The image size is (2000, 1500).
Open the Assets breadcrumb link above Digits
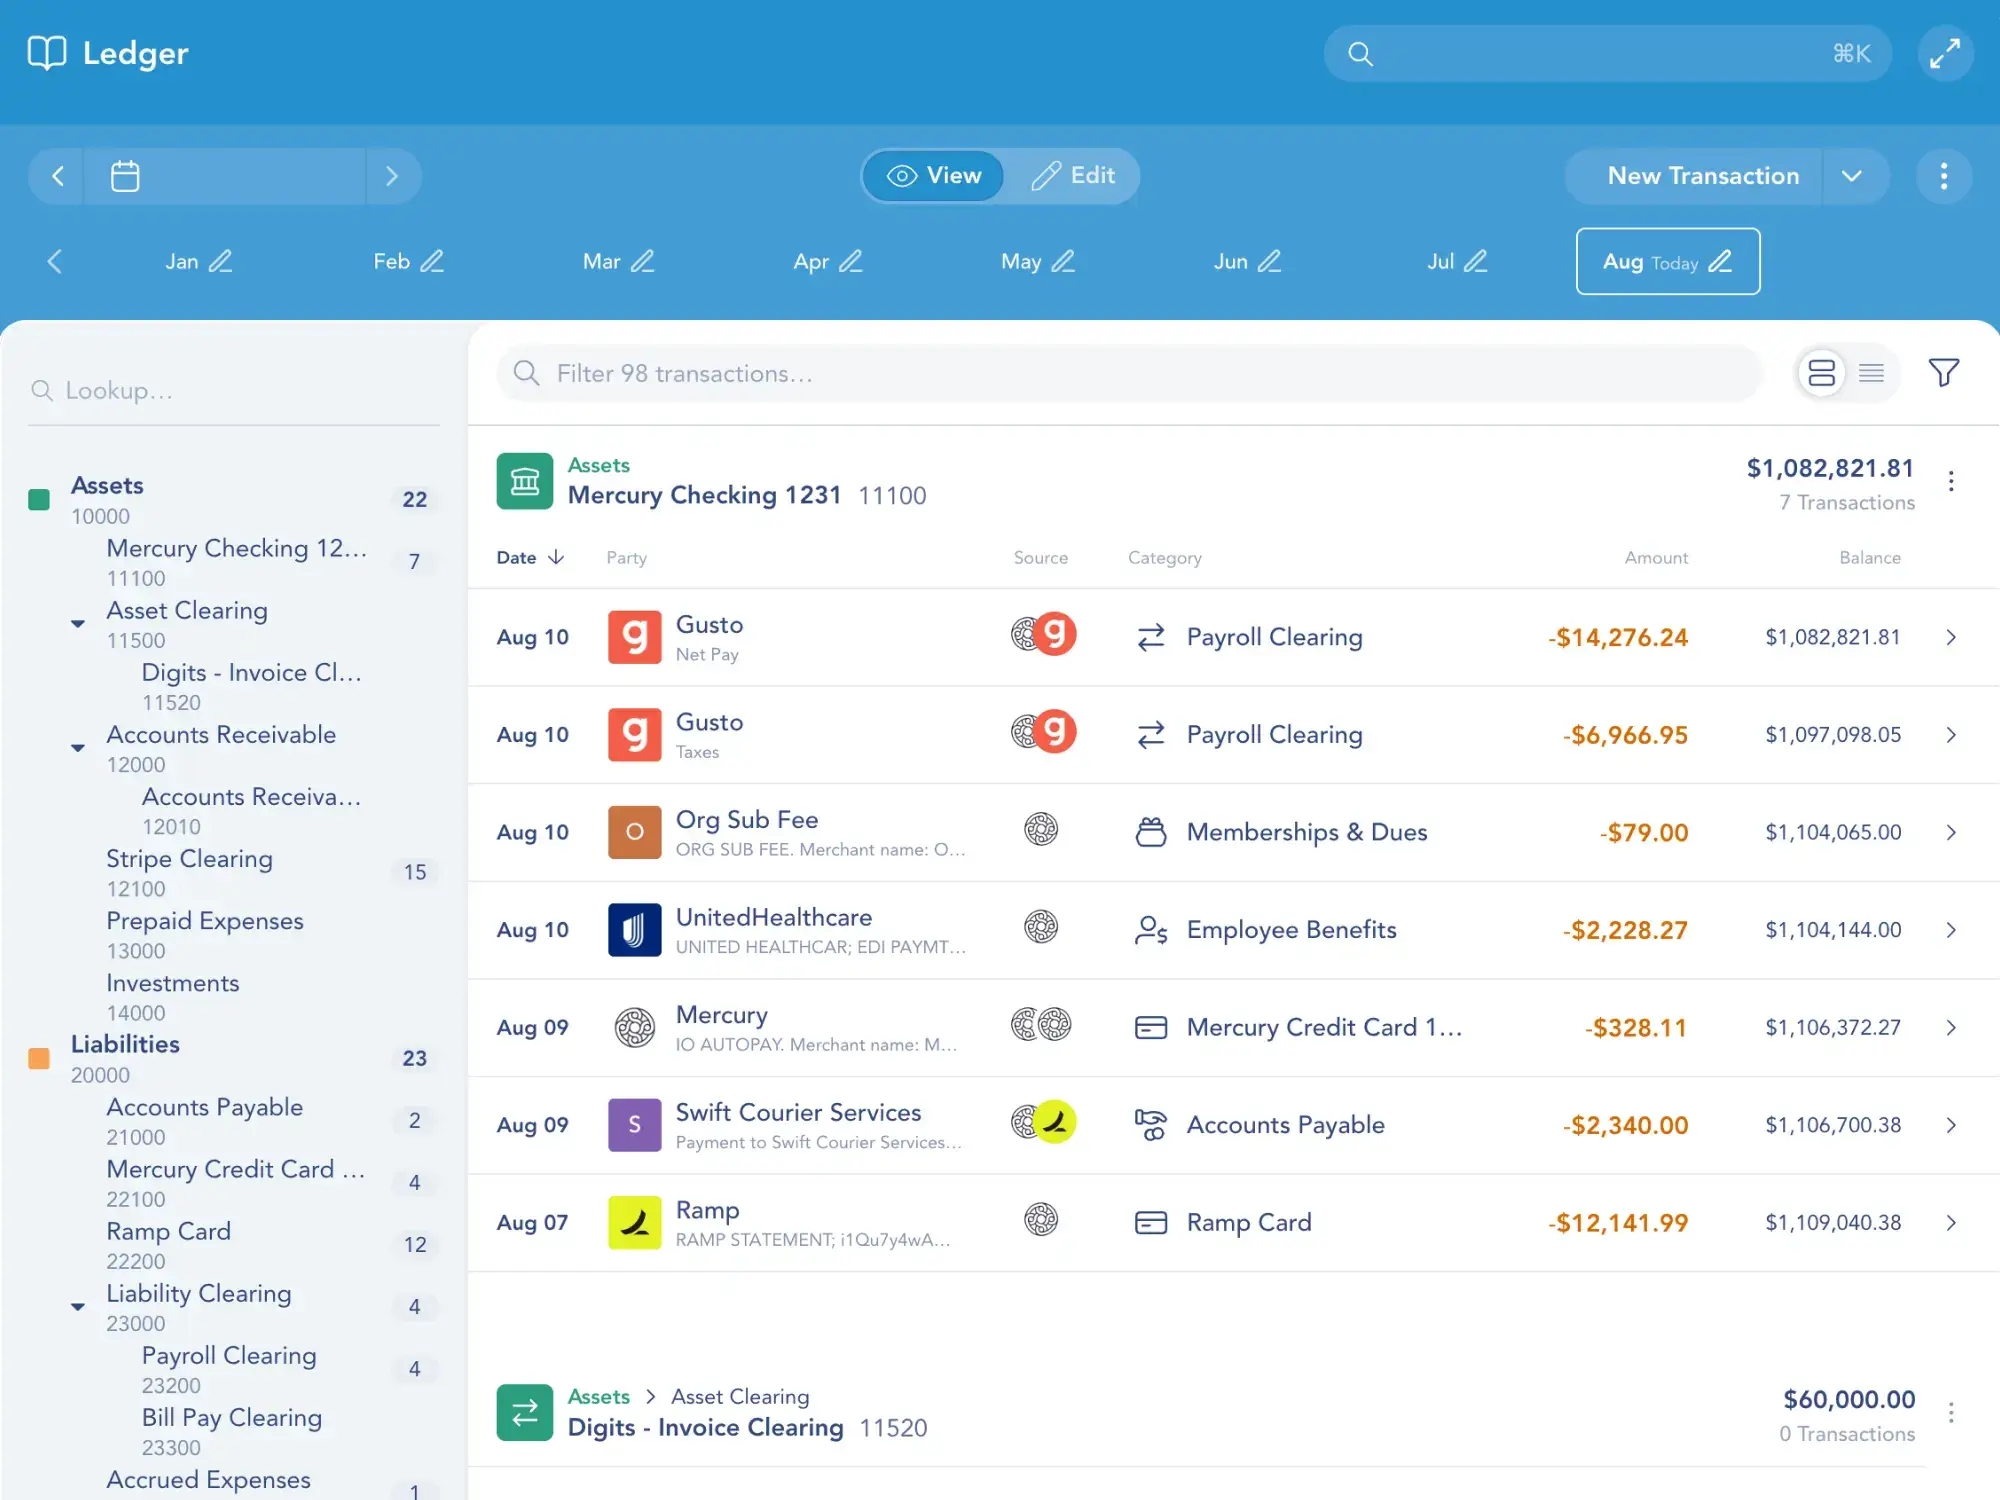click(598, 1396)
